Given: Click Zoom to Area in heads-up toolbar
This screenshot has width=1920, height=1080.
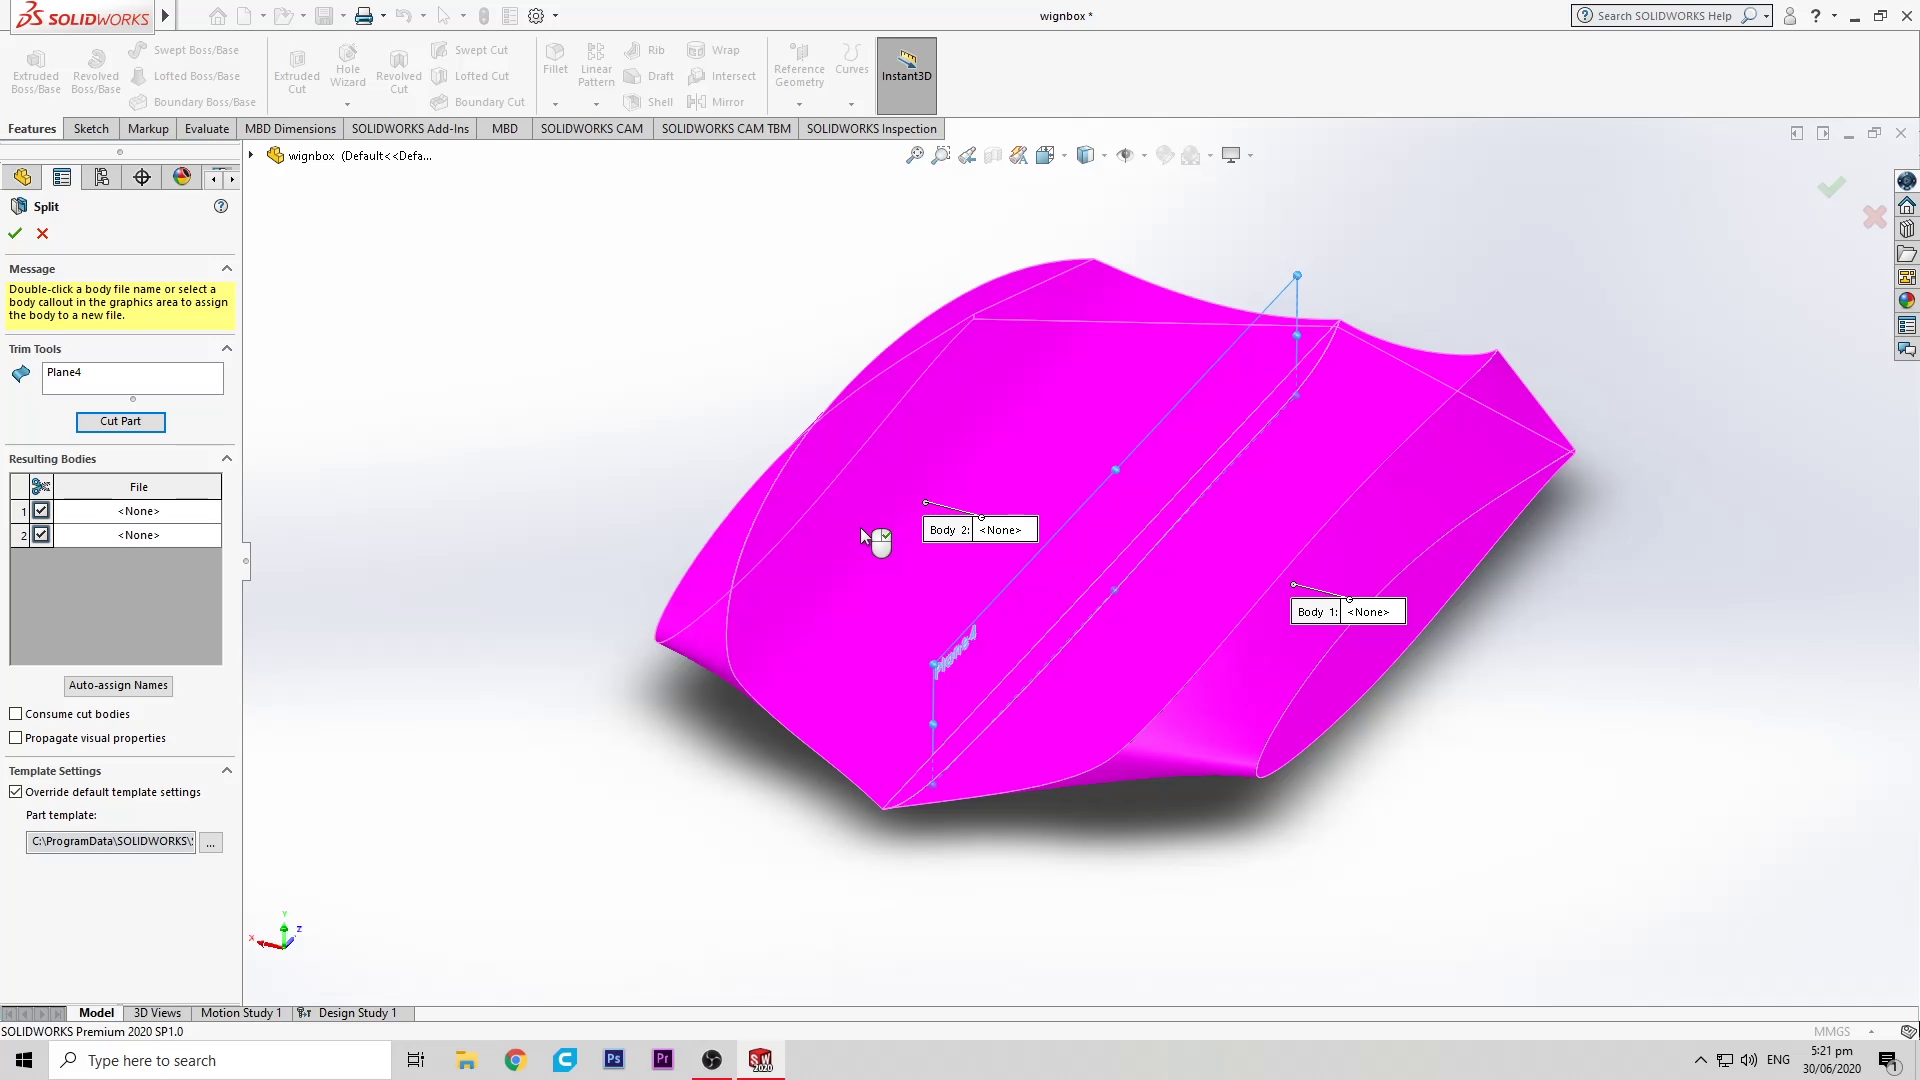Looking at the screenshot, I should pyautogui.click(x=940, y=155).
